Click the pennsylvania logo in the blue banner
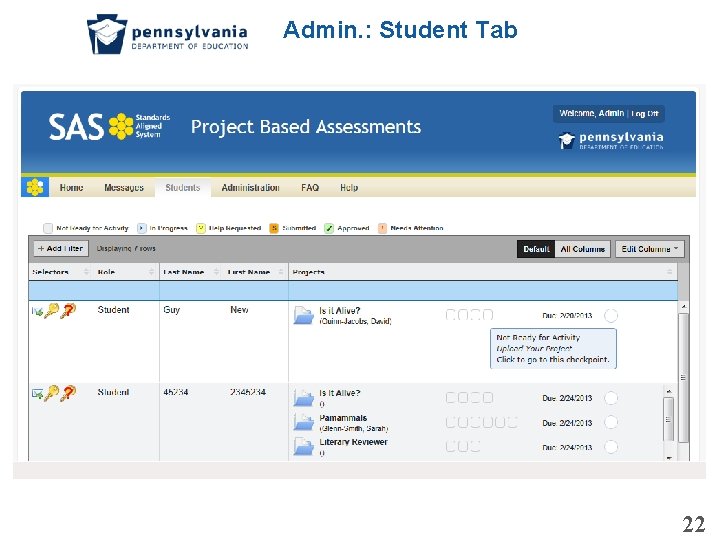 (611, 140)
